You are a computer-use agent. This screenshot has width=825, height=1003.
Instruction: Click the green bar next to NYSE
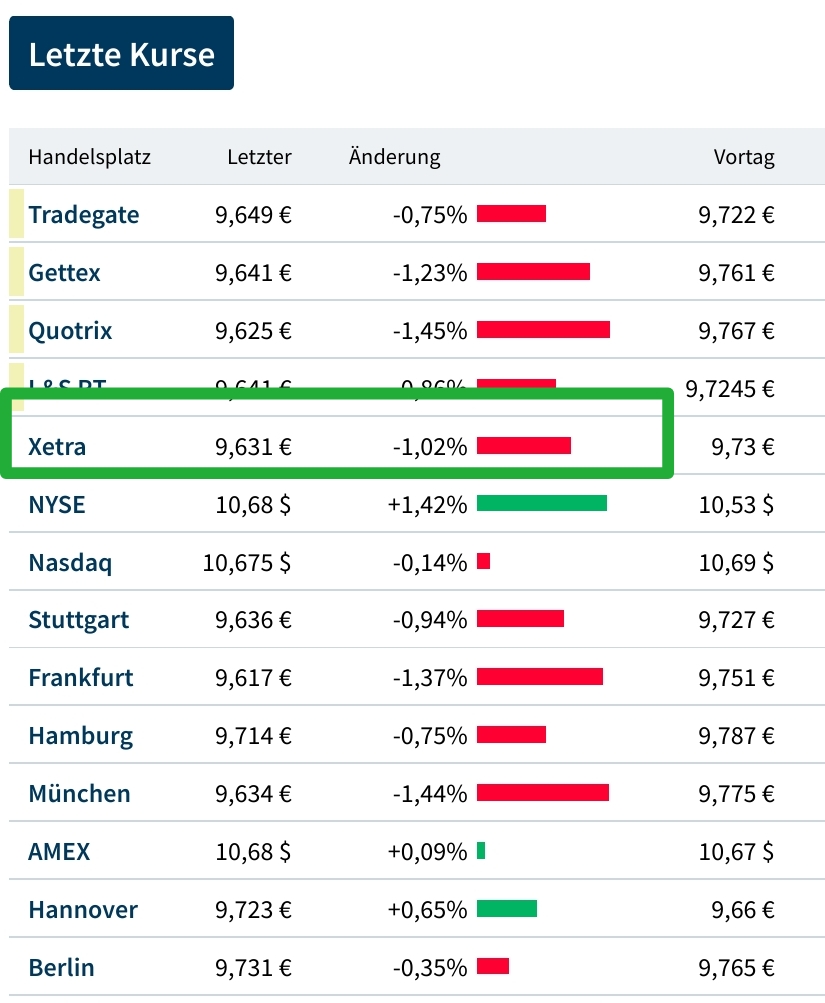pyautogui.click(x=542, y=504)
